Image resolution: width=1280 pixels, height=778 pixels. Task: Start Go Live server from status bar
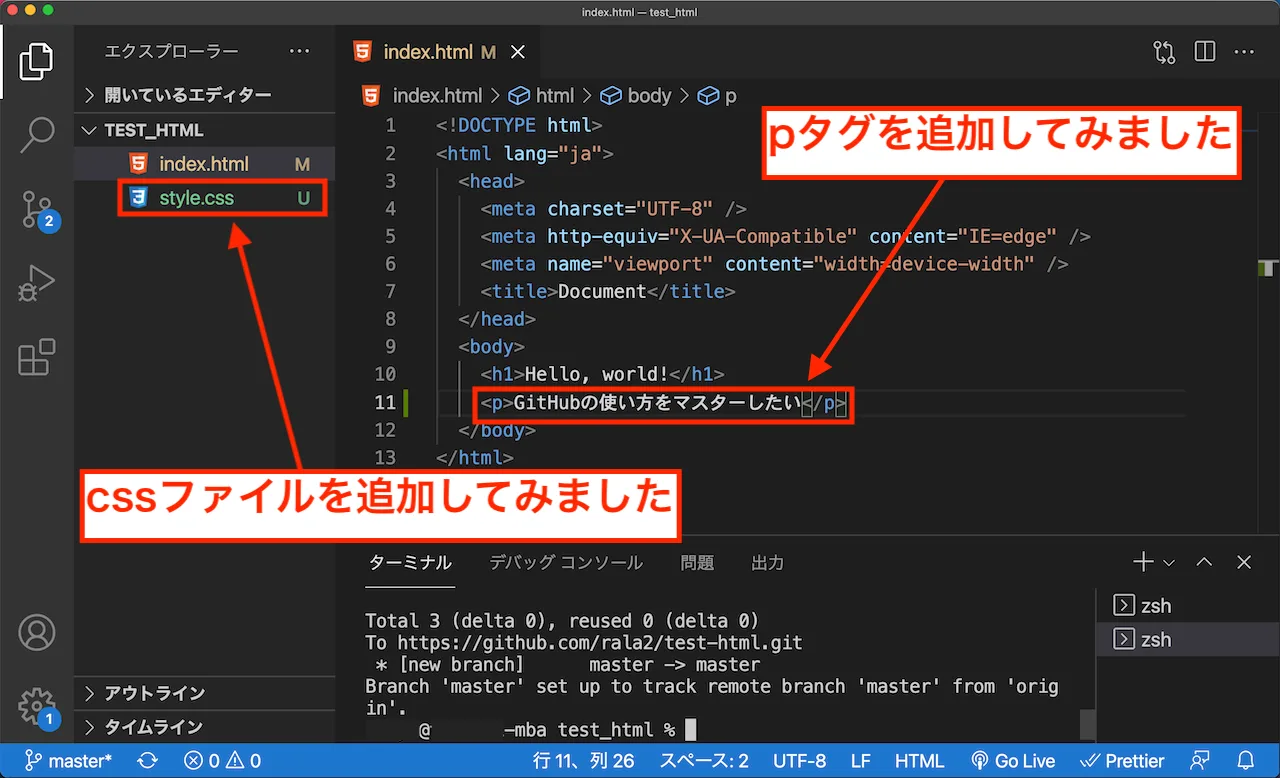[x=1013, y=761]
